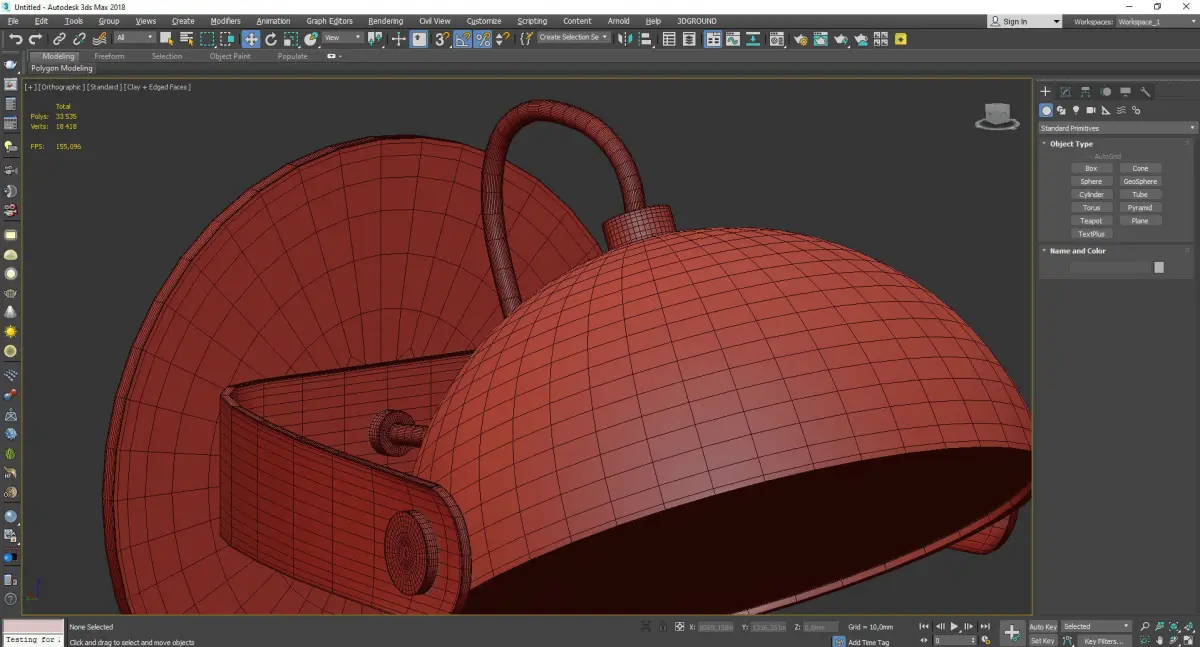Open the Modify tab in command panel
The height and width of the screenshot is (647, 1200).
tap(1065, 92)
